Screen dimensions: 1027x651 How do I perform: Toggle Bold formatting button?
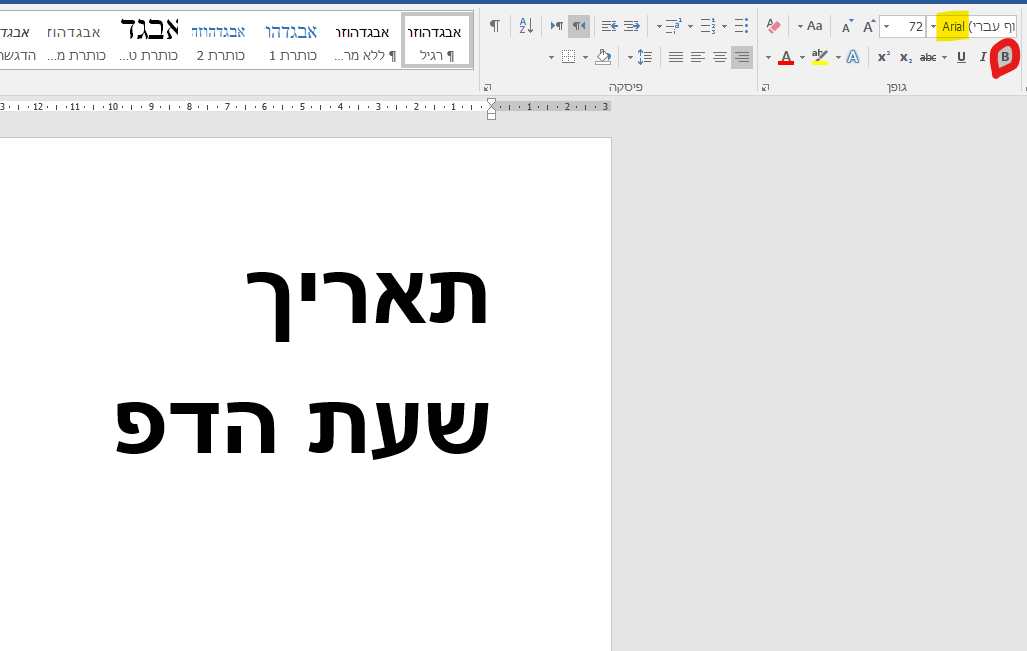[x=1005, y=57]
